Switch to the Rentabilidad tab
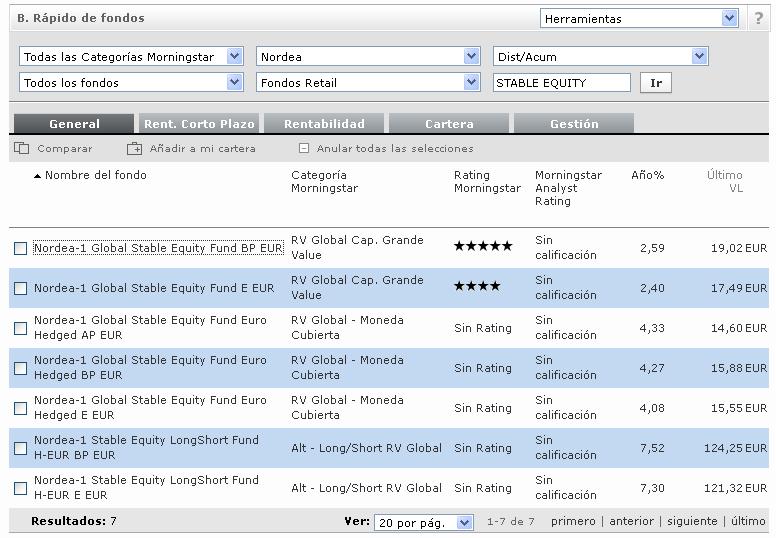 (x=324, y=124)
